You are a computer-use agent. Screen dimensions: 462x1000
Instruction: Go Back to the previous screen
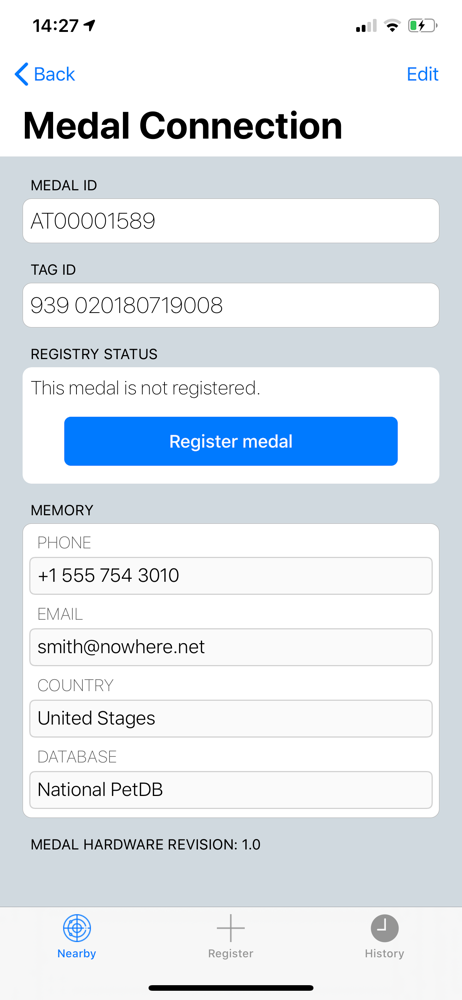tap(45, 74)
